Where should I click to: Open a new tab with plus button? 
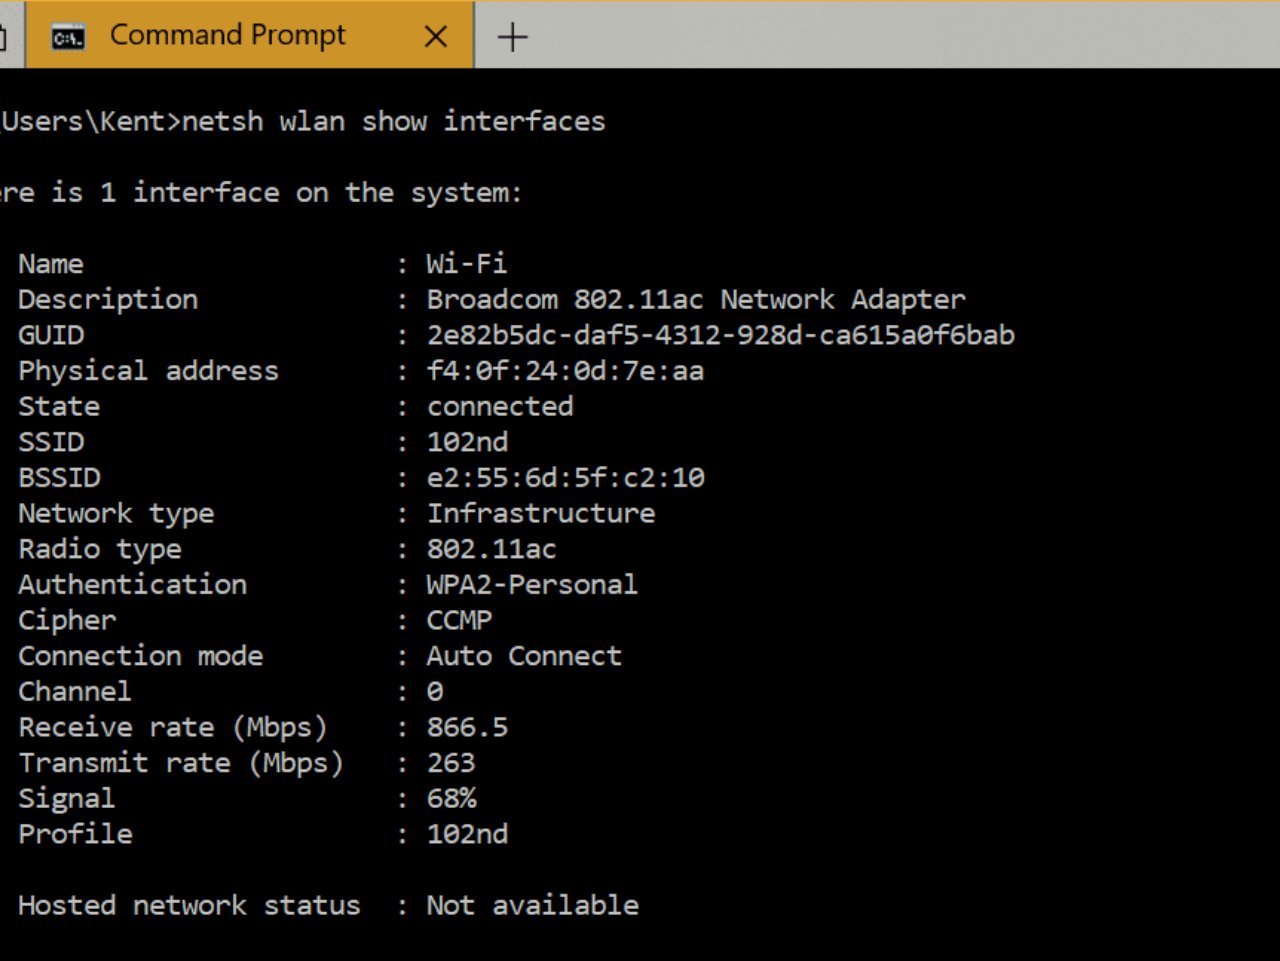tap(512, 37)
